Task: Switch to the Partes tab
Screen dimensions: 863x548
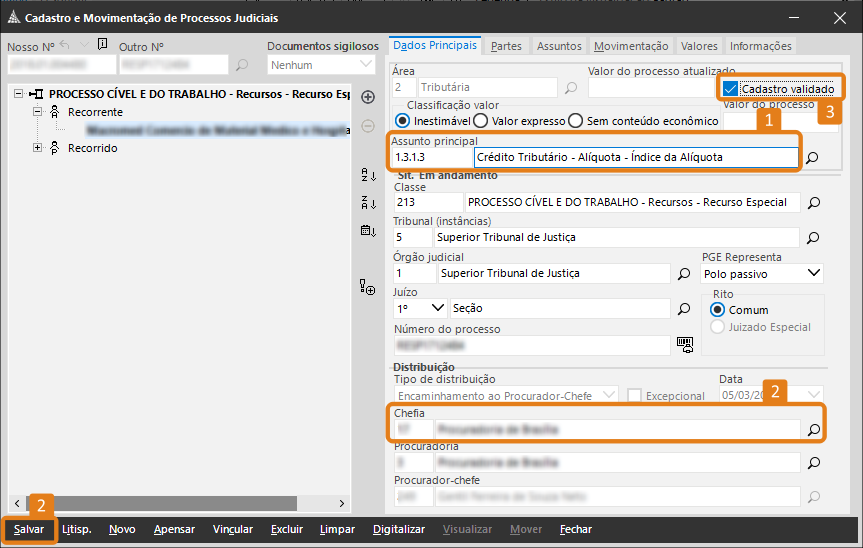Action: pos(507,46)
